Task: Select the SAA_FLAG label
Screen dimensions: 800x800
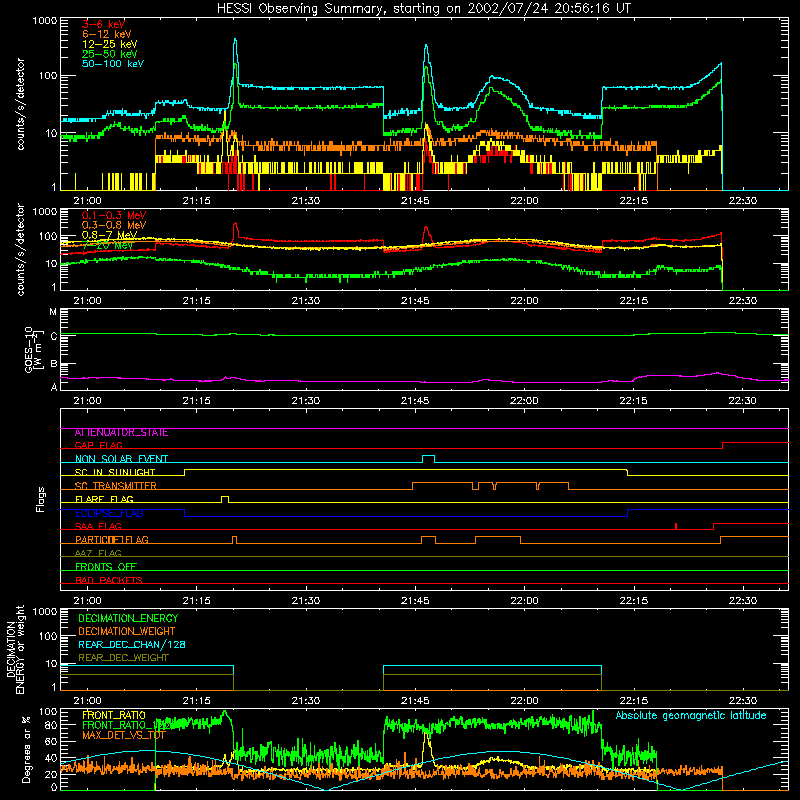Action: 98,526
